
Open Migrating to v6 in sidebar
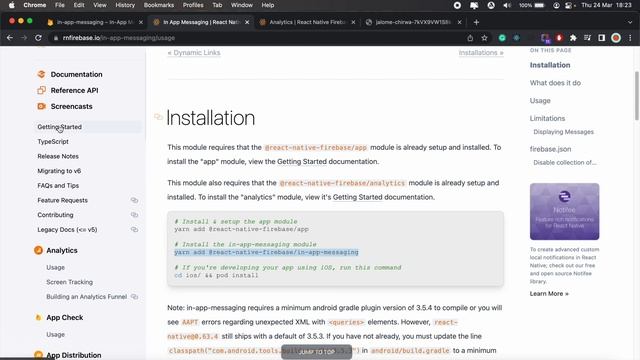point(59,171)
